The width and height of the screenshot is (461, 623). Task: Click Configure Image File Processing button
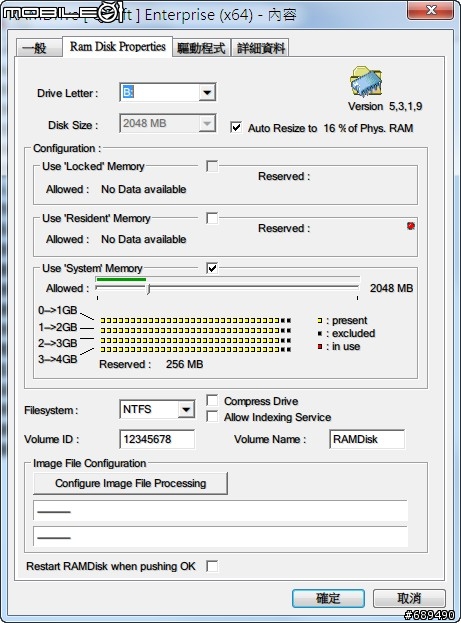tap(130, 483)
